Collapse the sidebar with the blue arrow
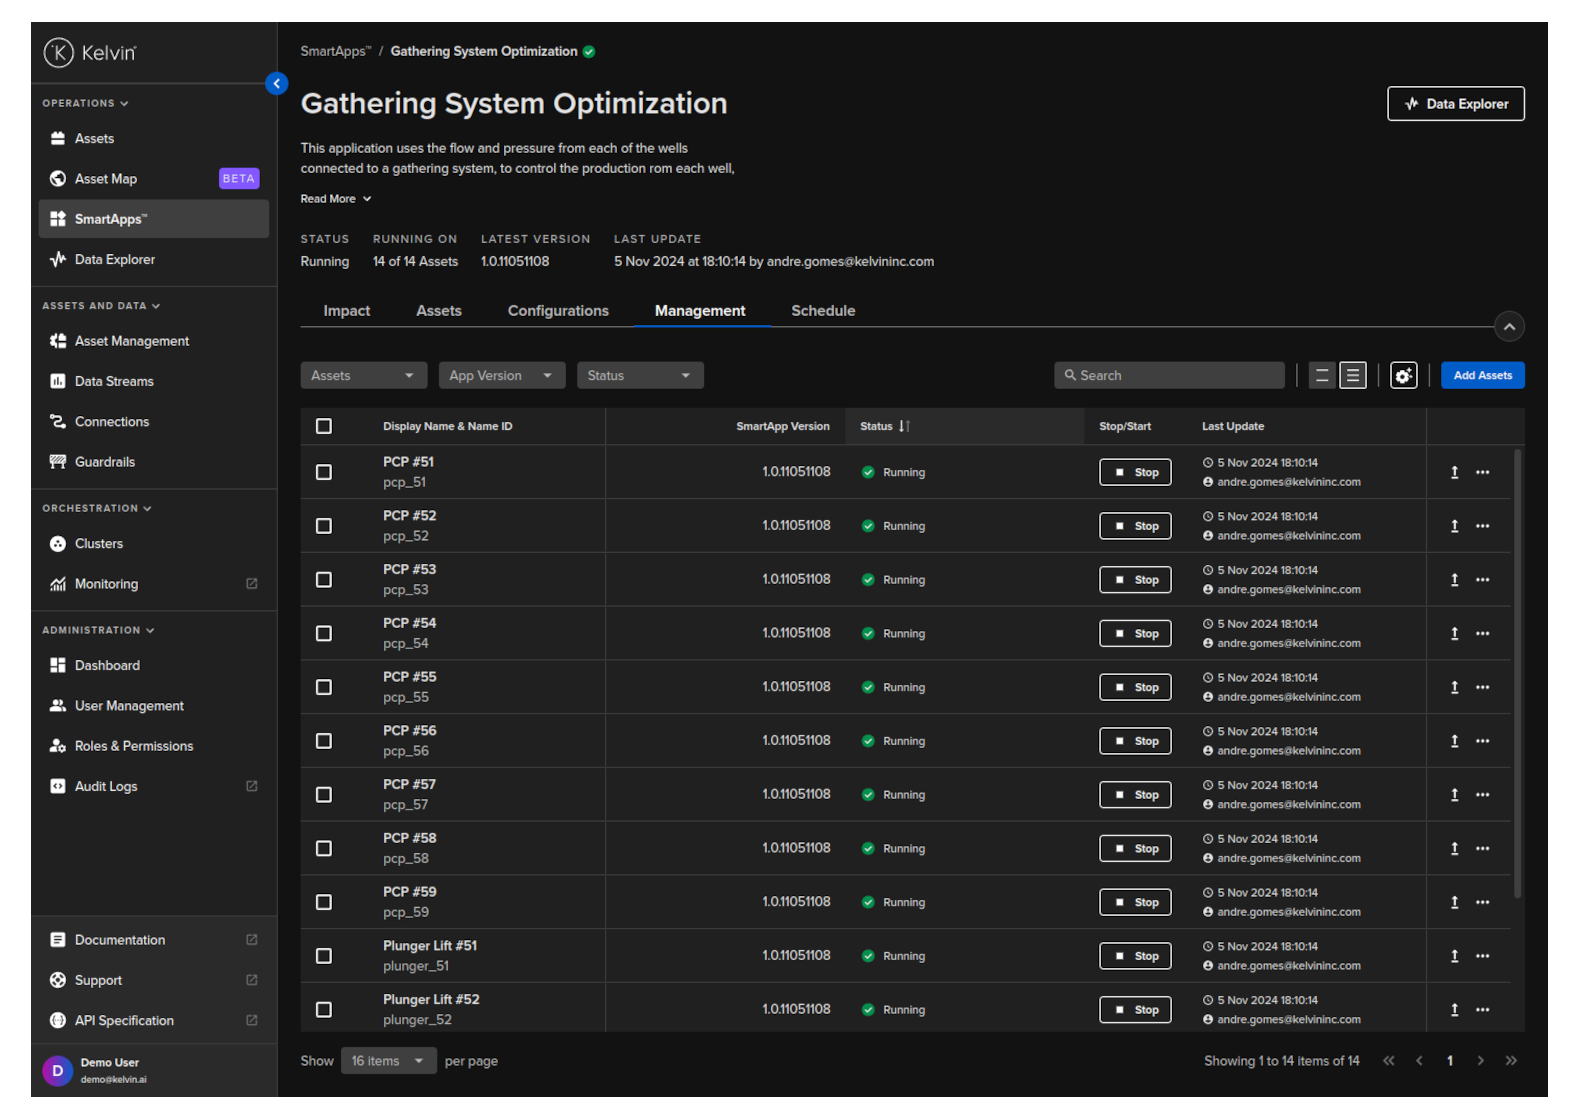Viewport: 1580px width, 1120px height. tap(277, 84)
